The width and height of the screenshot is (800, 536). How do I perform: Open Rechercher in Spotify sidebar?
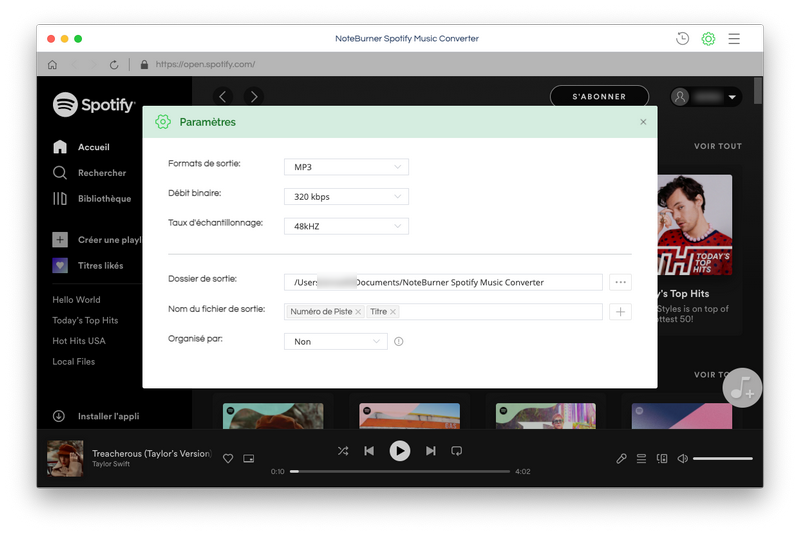pos(89,173)
